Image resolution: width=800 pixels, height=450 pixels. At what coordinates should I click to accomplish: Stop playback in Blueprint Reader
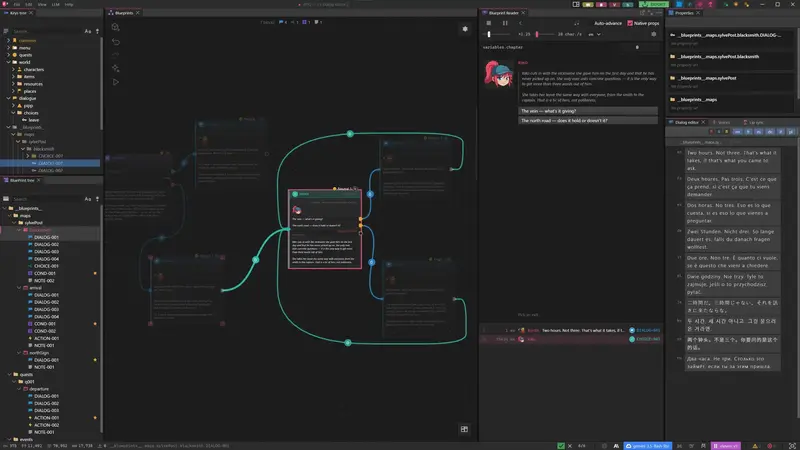(x=489, y=23)
